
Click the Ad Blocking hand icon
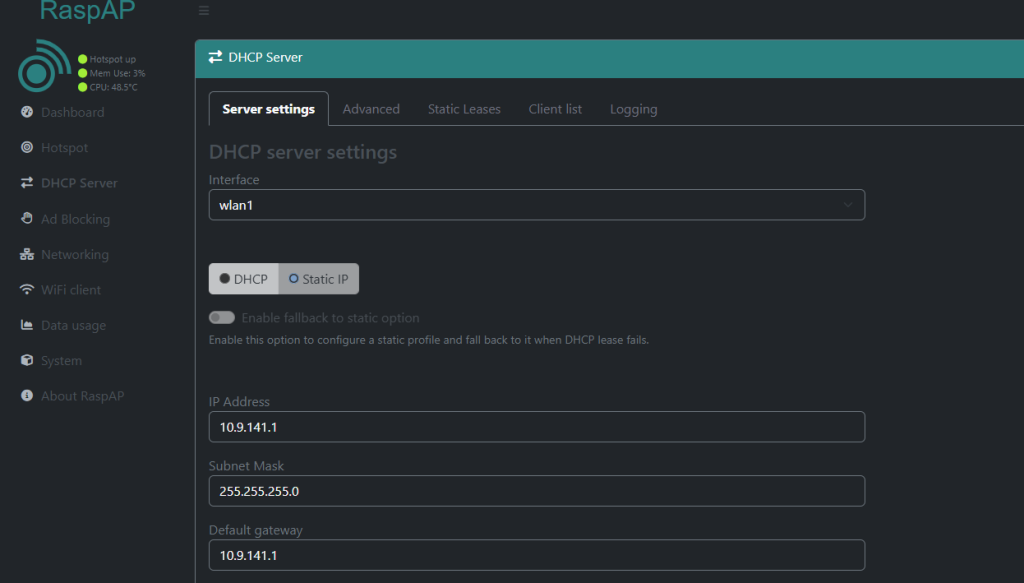pyautogui.click(x=27, y=219)
